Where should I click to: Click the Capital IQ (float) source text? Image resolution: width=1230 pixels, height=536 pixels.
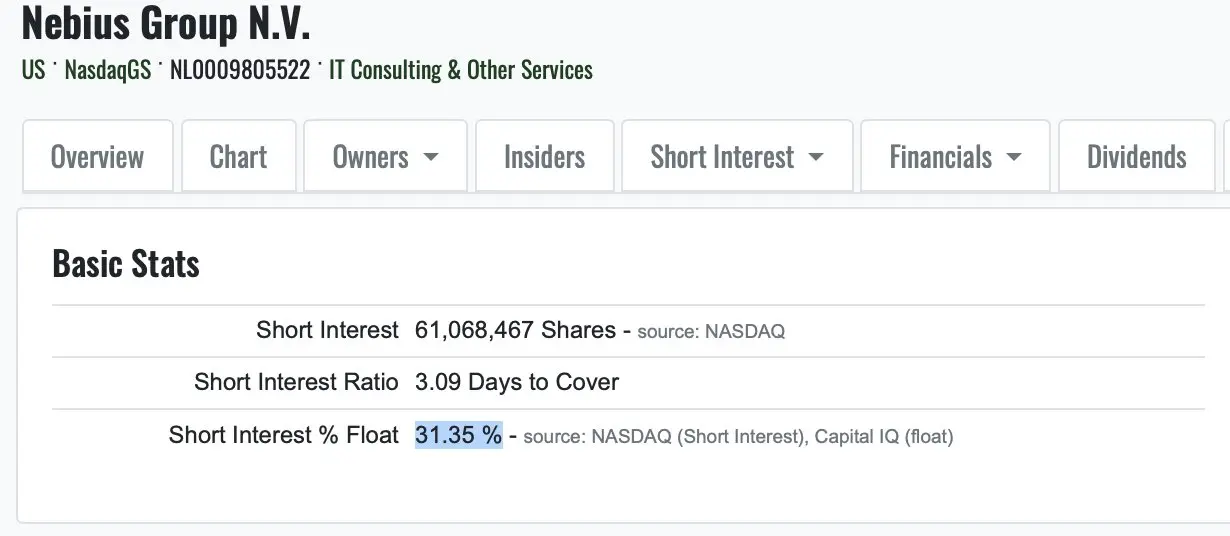pyautogui.click(x=884, y=436)
